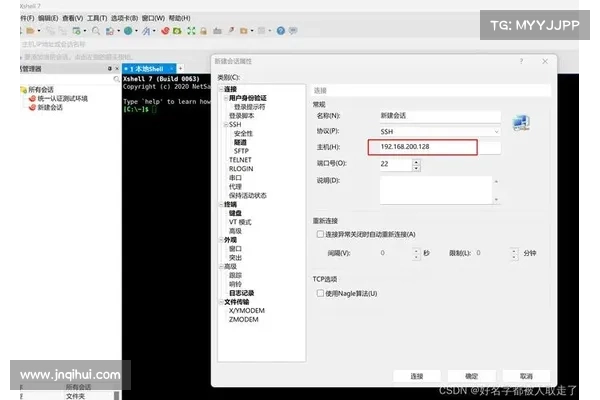Screen dimensions: 600x400
Task: Open the 帮助(H) menu
Action: tap(179, 18)
